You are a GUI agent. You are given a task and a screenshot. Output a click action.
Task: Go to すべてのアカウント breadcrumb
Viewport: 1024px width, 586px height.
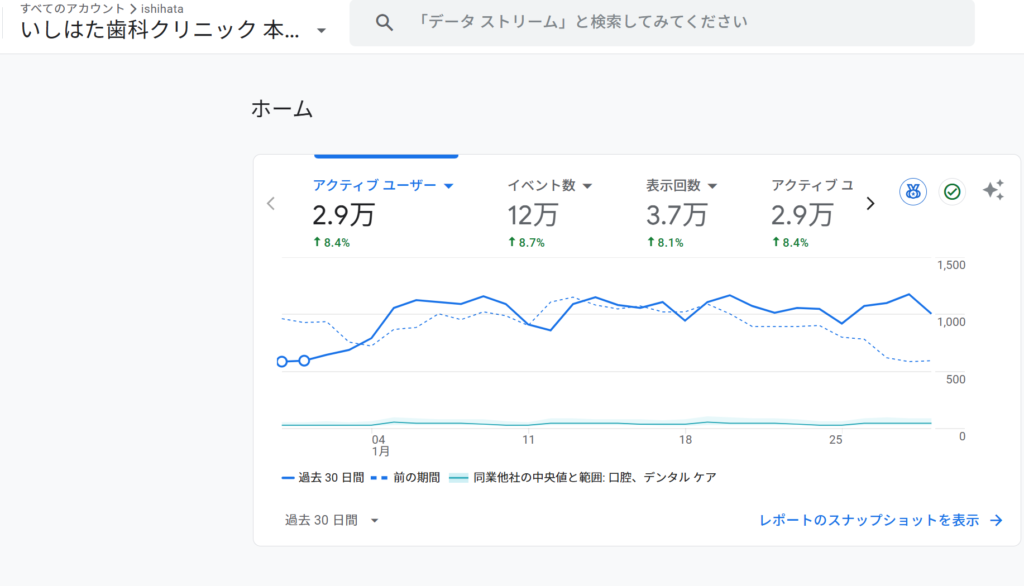72,8
